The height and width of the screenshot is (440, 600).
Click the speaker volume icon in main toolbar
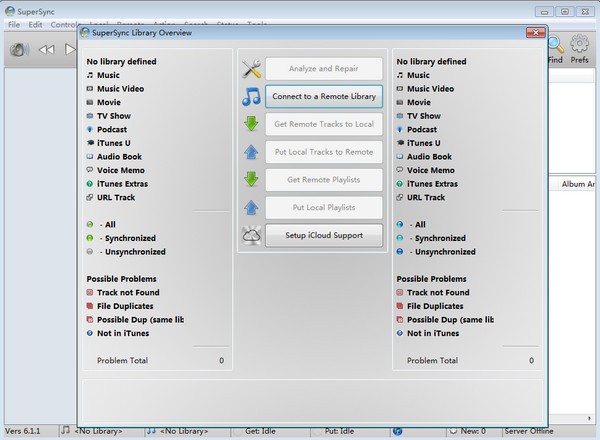(x=19, y=50)
